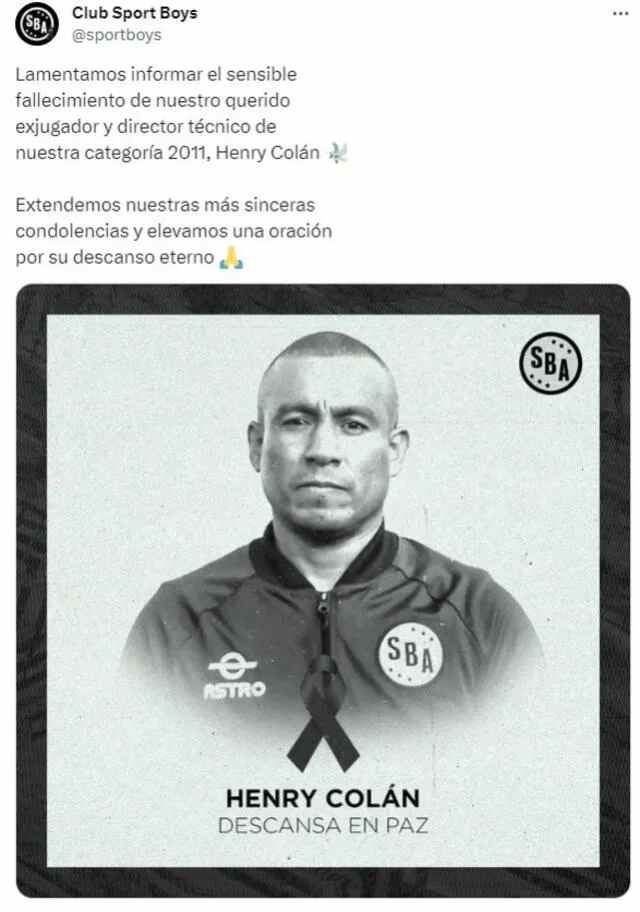
Task: Click the 'Lamentamos informar' tweet paragraph
Action: [x=182, y=113]
